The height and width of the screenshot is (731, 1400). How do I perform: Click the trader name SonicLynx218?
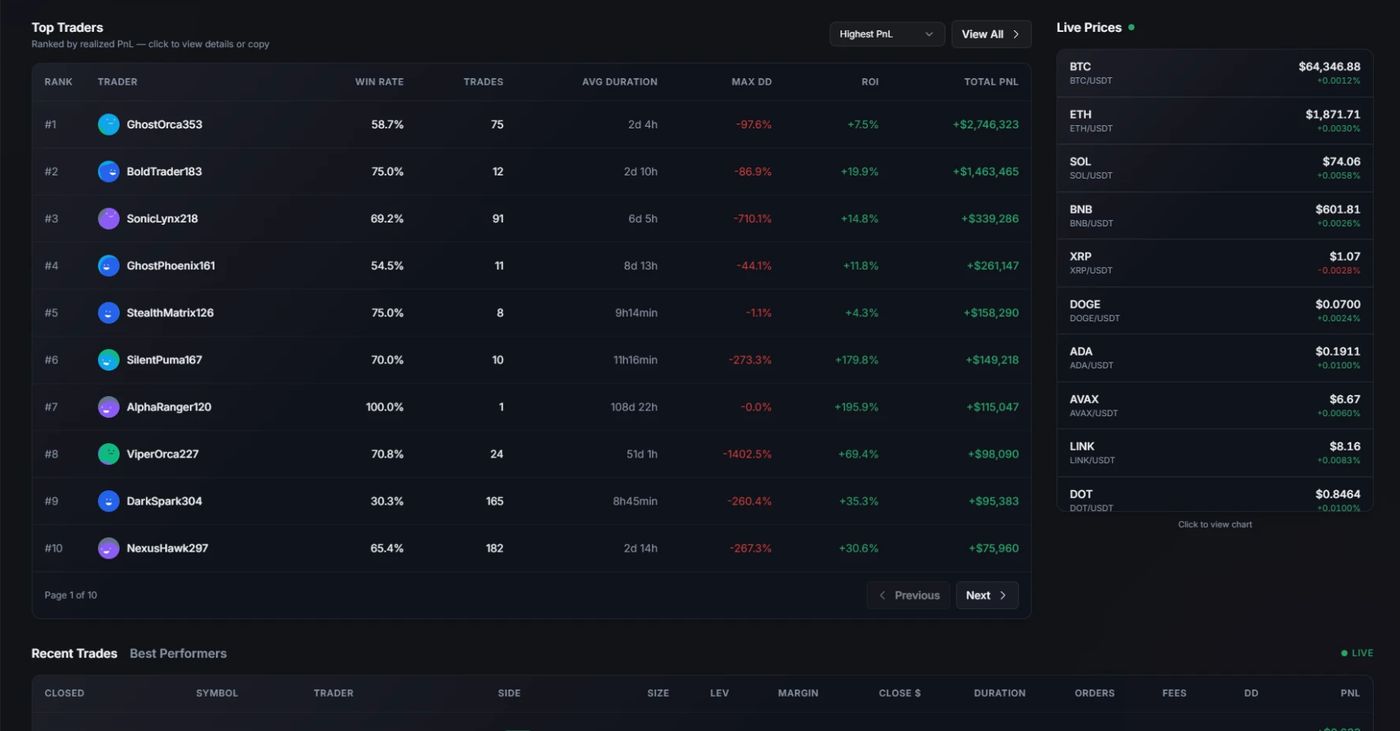click(162, 218)
